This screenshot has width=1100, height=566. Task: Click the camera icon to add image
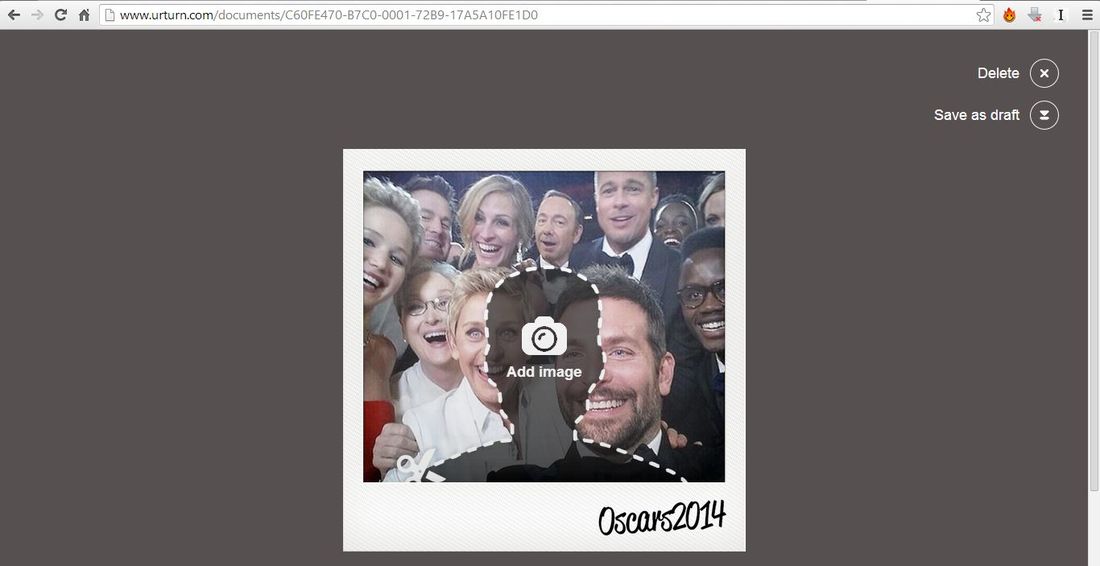(544, 337)
